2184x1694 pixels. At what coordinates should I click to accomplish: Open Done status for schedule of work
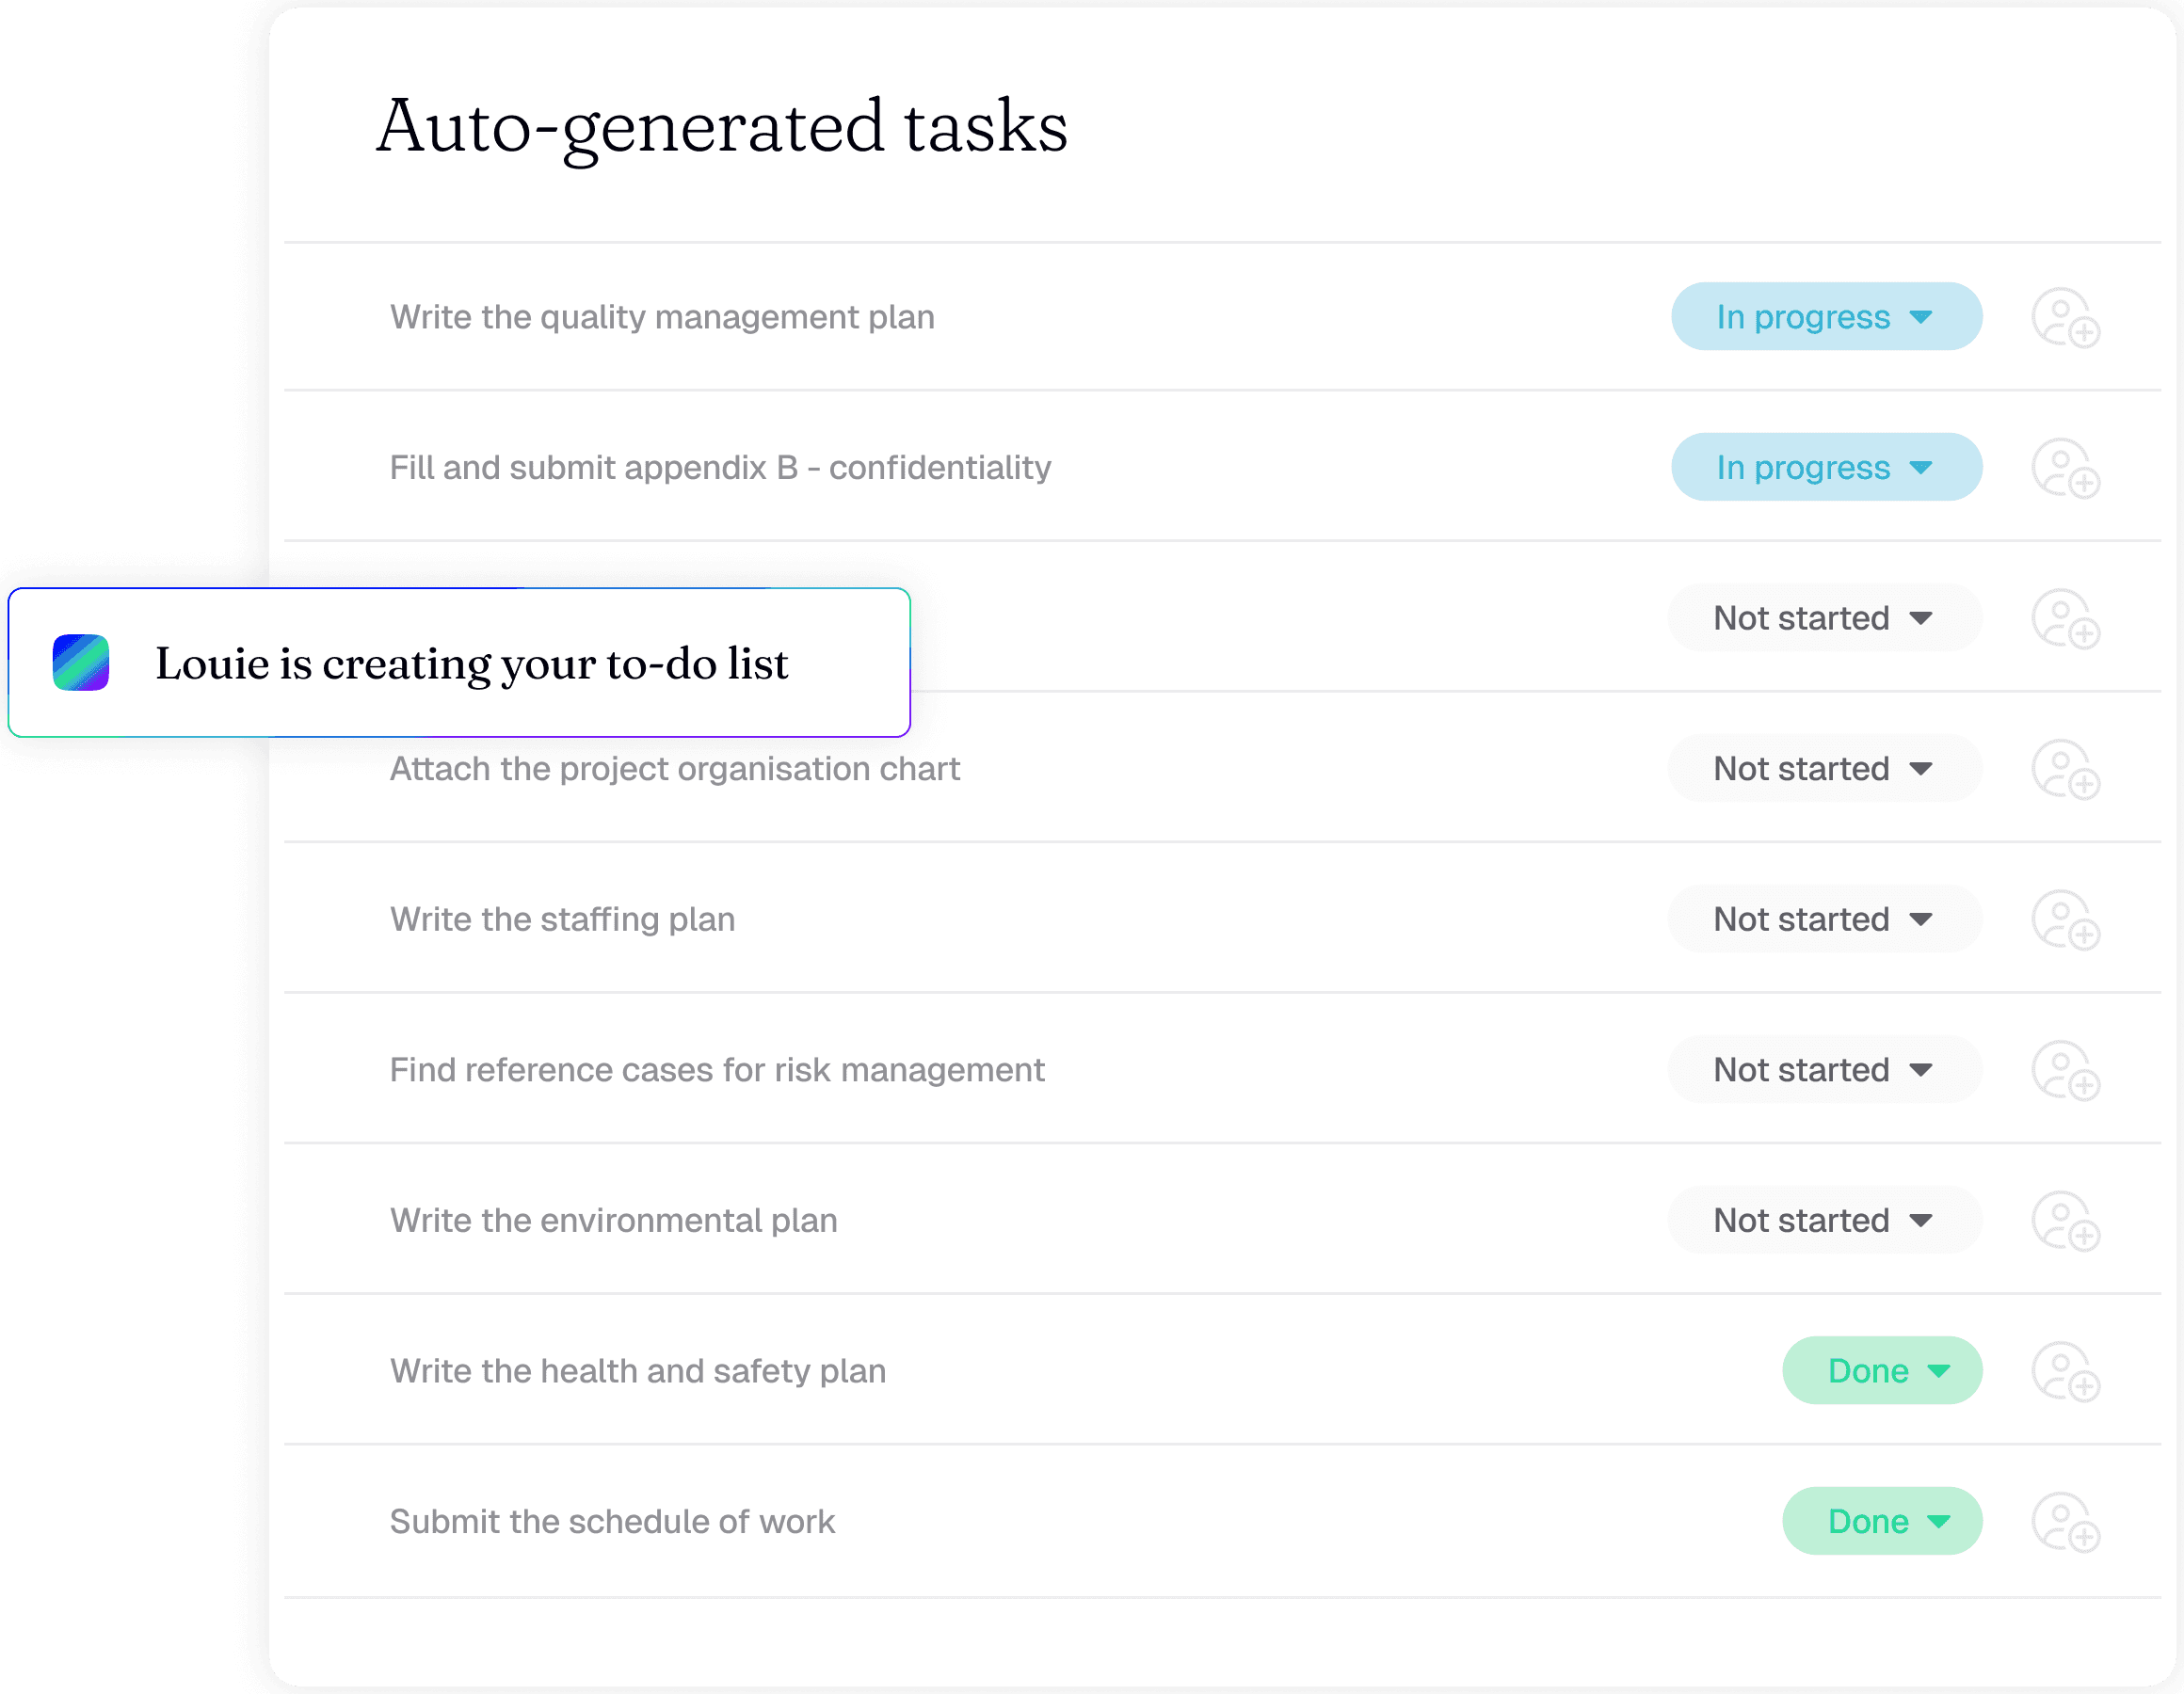click(x=1881, y=1521)
